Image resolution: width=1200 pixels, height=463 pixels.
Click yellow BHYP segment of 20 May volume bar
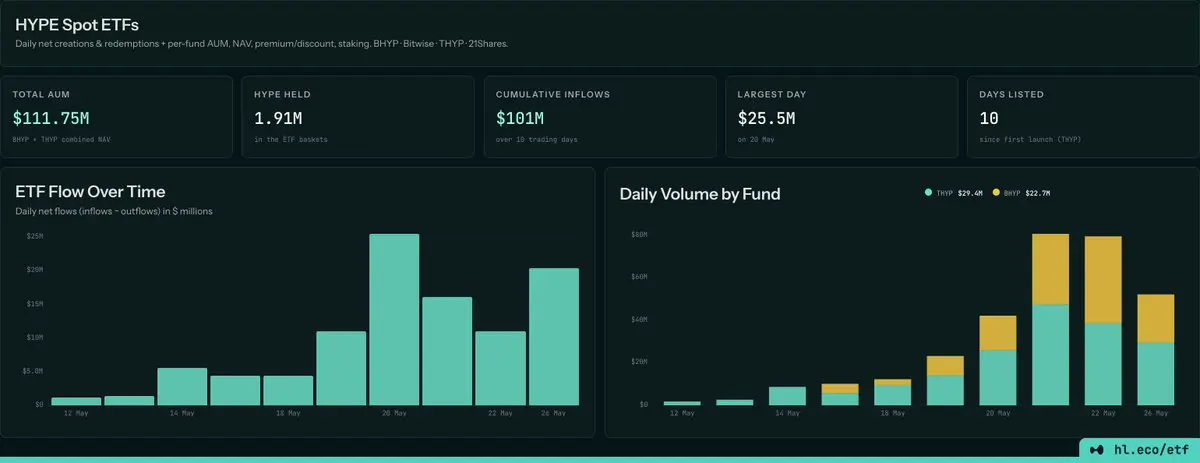[997, 333]
